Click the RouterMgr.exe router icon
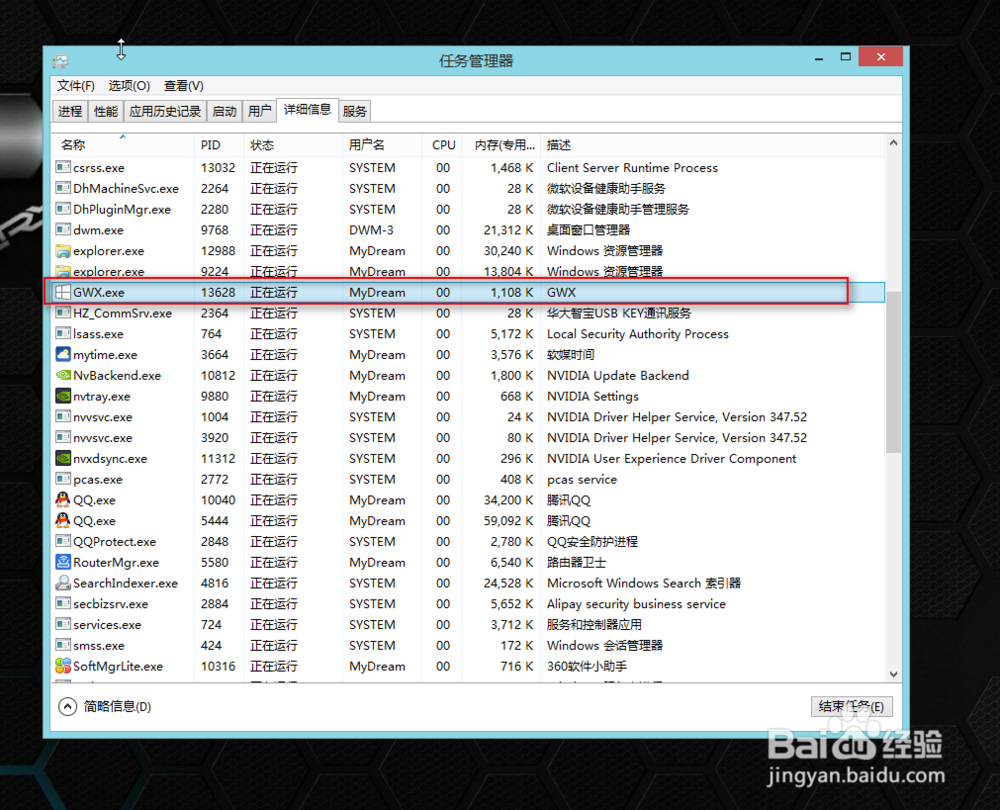Image resolution: width=1000 pixels, height=810 pixels. [62, 562]
